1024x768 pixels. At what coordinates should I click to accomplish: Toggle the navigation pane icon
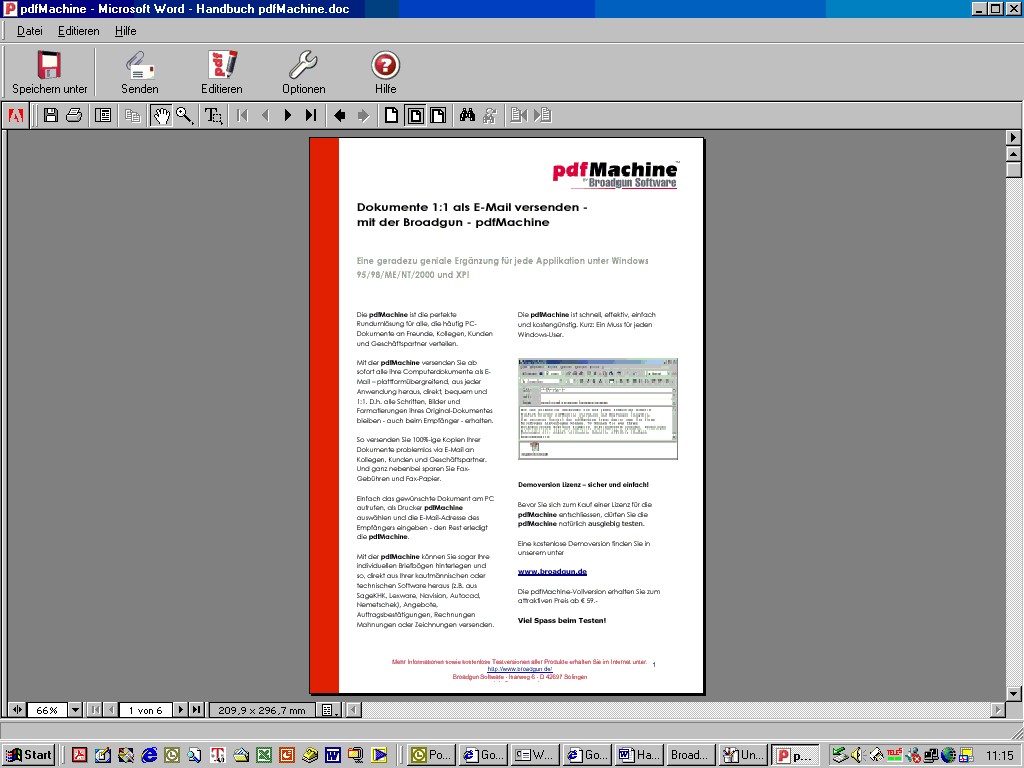[x=103, y=116]
